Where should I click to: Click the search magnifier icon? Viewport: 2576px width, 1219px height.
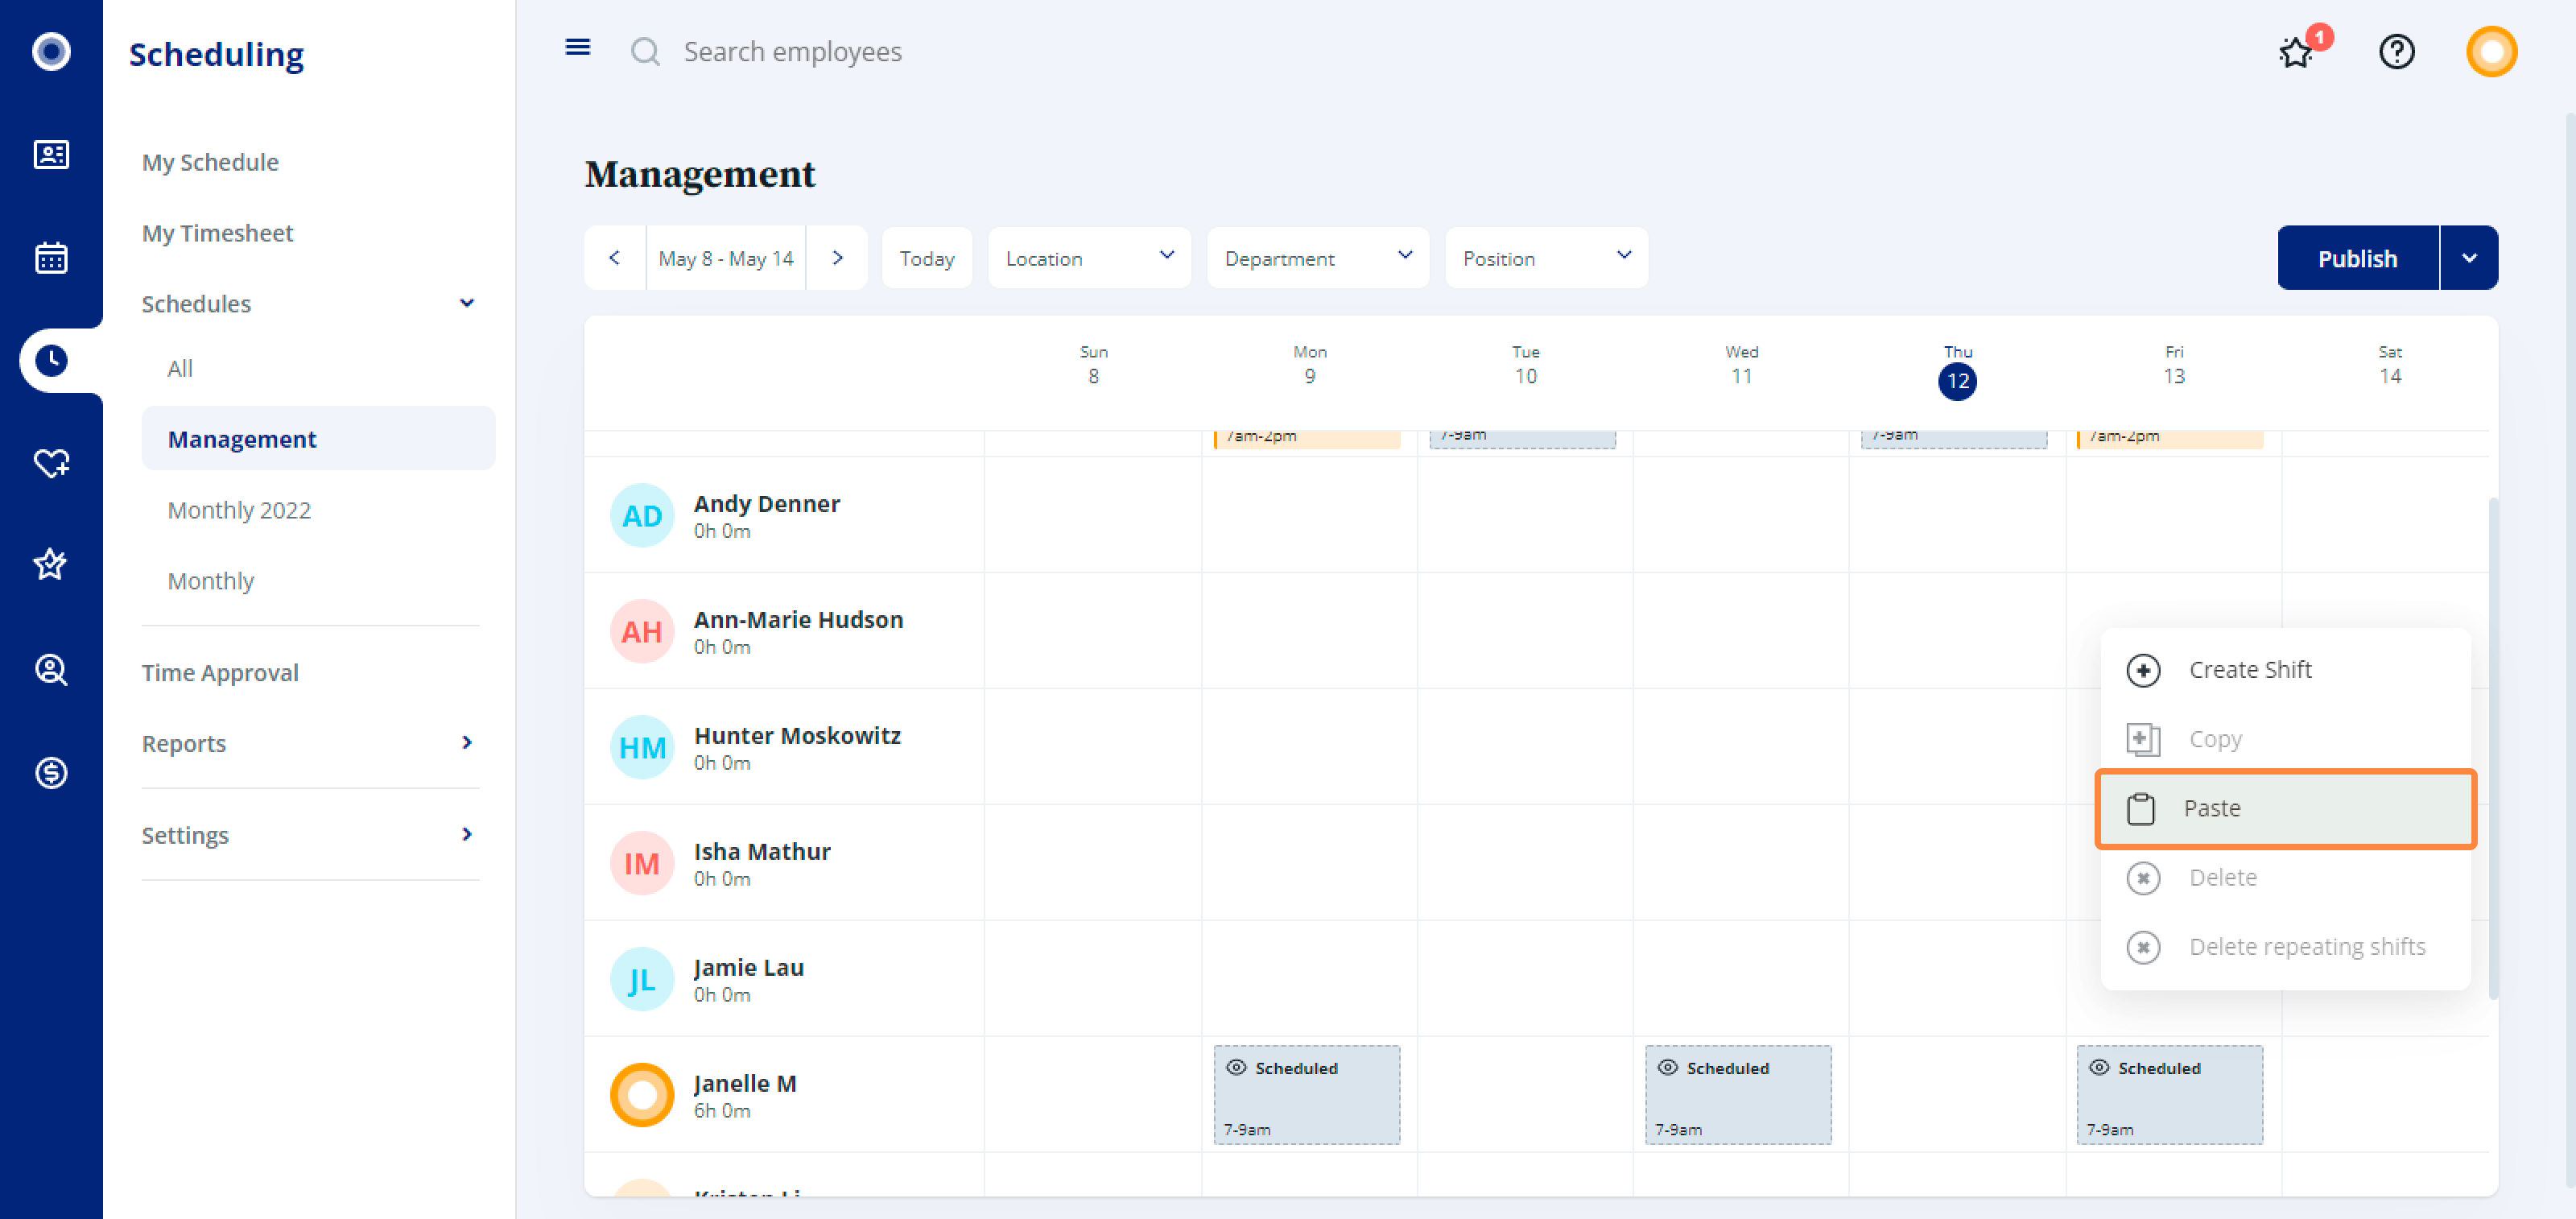[x=646, y=51]
